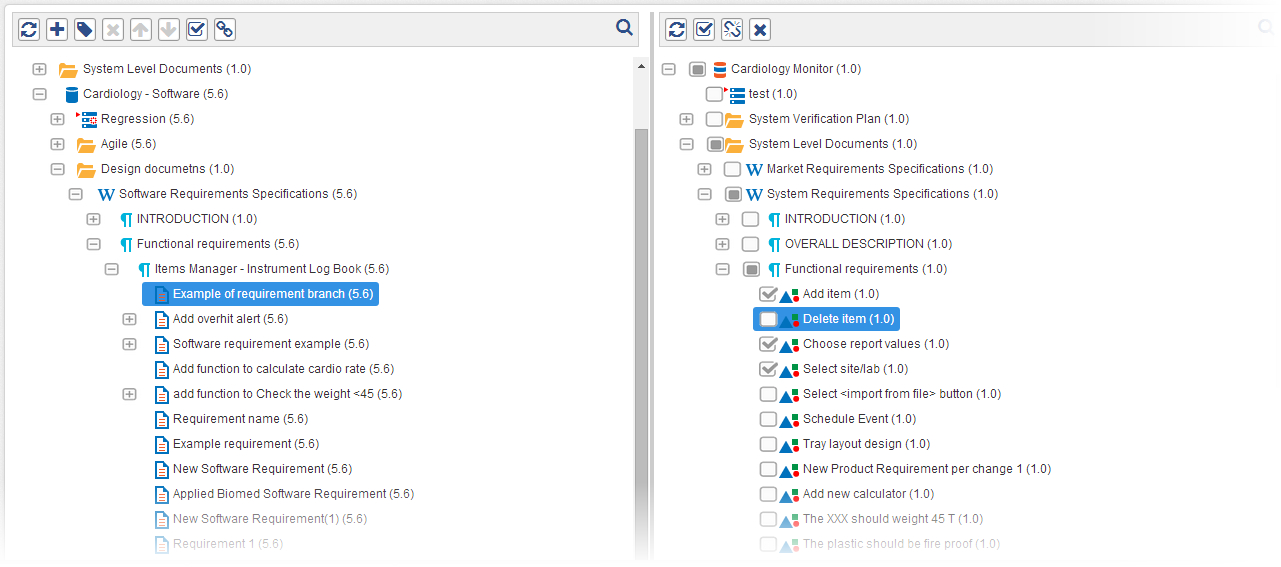This screenshot has height=567, width=1281.
Task: Click the refresh icon in right panel toolbar
Action: coord(676,30)
